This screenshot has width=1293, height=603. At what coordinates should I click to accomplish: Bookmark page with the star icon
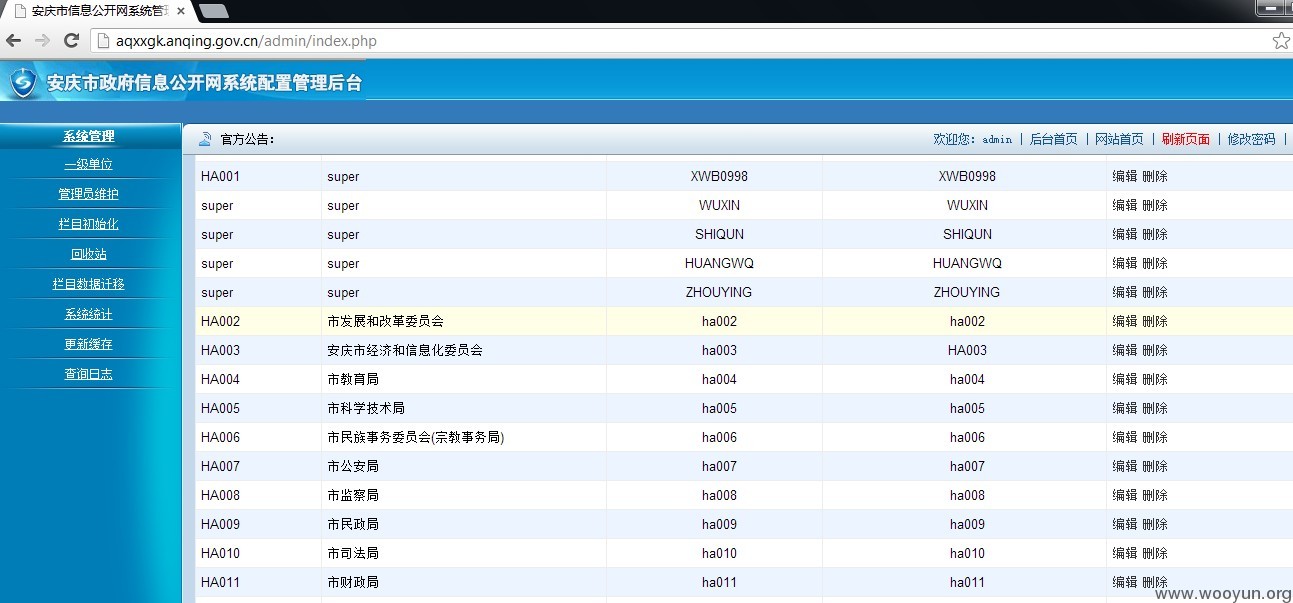(x=1281, y=41)
